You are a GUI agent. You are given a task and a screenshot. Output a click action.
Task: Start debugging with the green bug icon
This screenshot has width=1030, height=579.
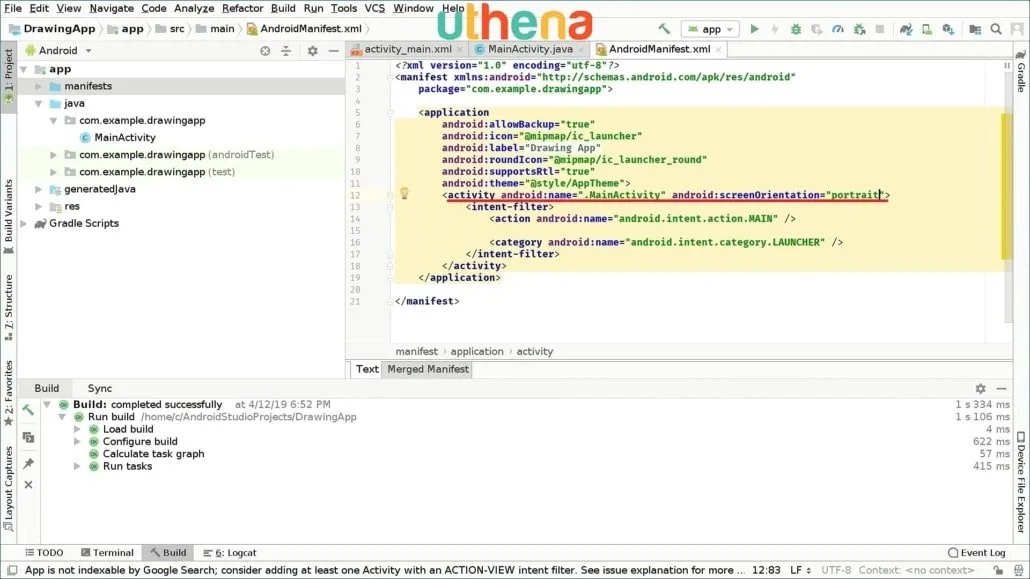(795, 29)
